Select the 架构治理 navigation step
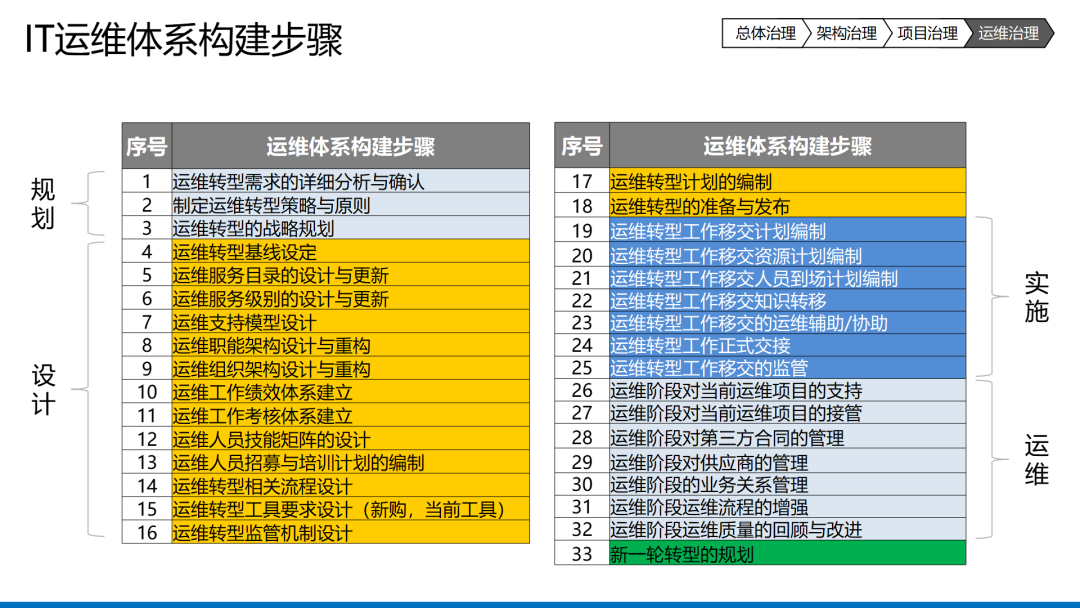Screen dimensions: 1080x608 pyautogui.click(x=847, y=33)
